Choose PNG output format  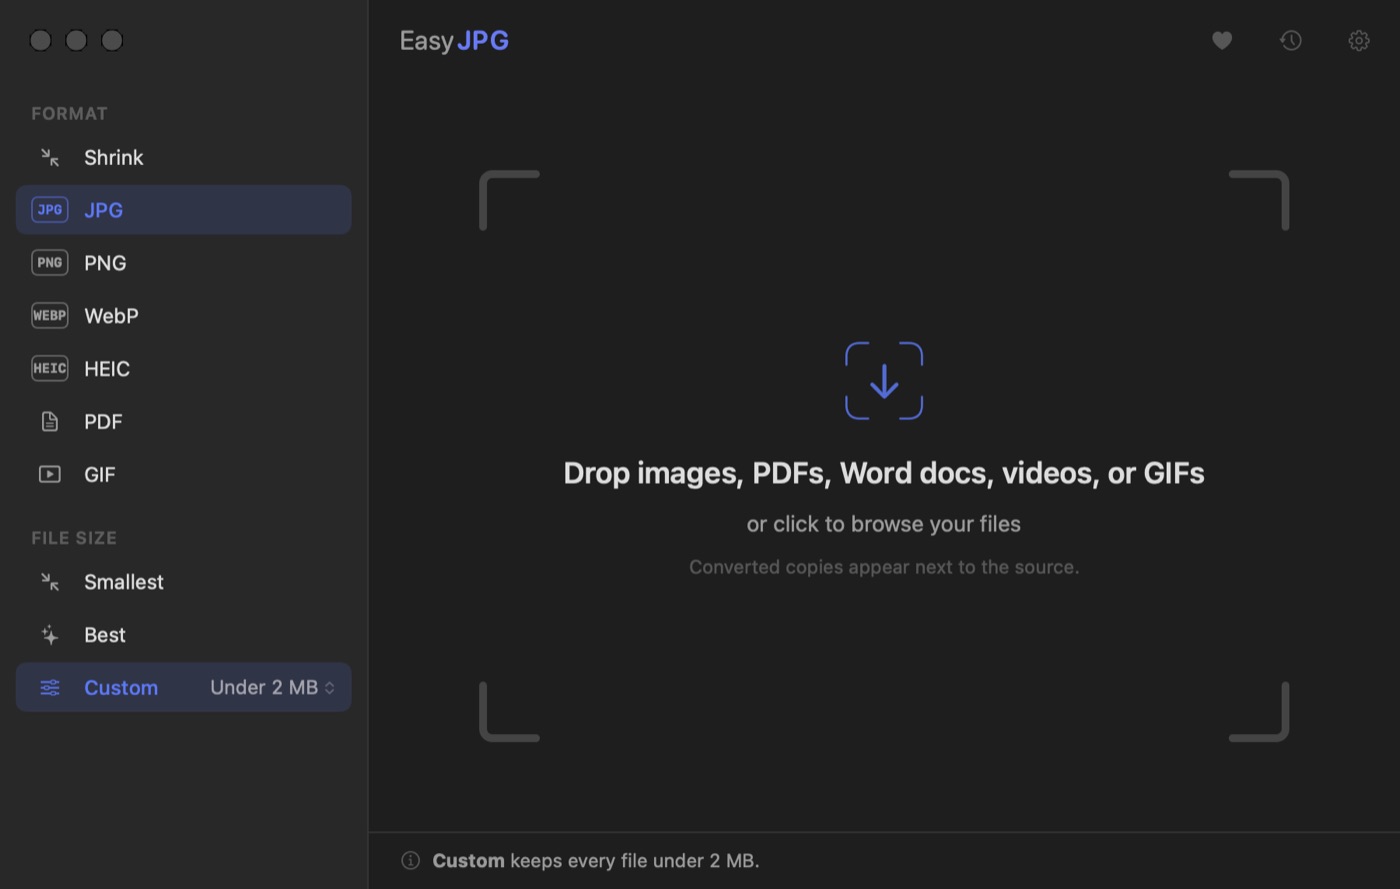(183, 263)
